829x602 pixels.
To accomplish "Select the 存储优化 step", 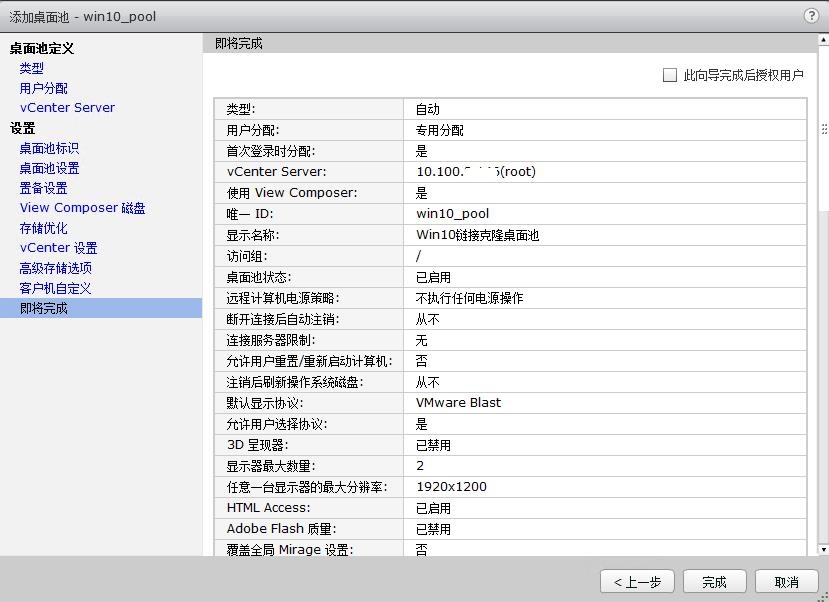I will 45,228.
